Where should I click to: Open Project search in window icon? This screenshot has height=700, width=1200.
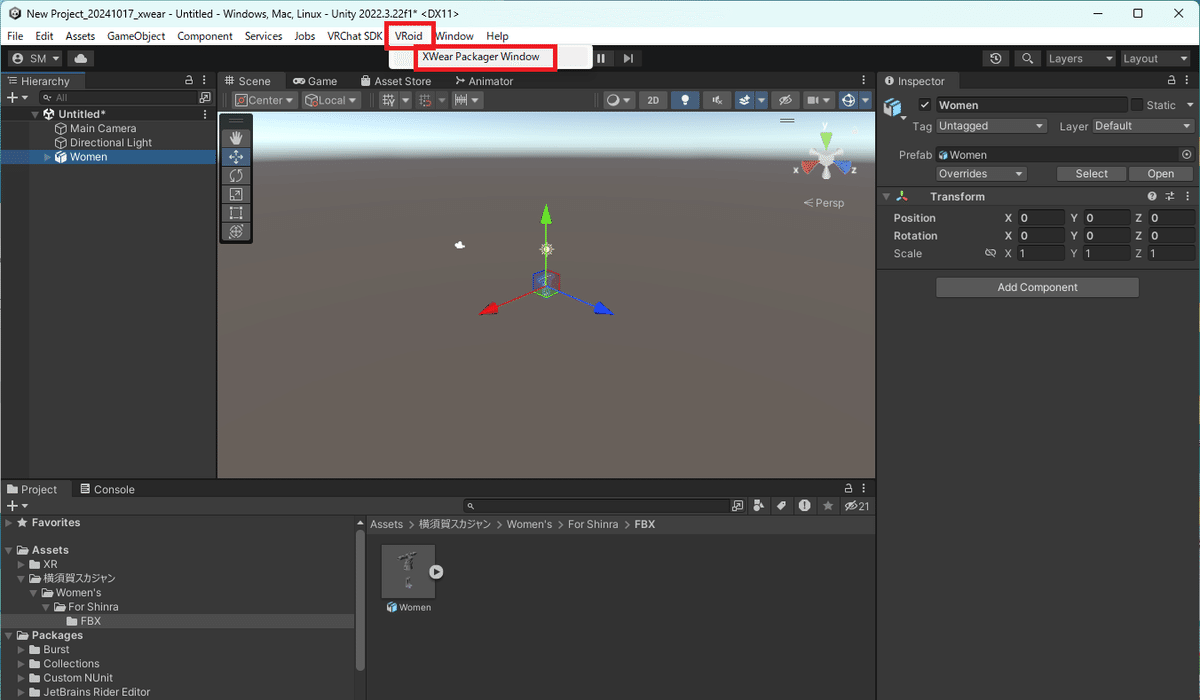738,506
